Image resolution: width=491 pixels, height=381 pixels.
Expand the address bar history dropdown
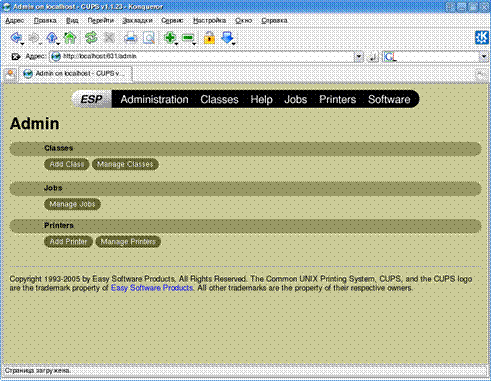(x=359, y=57)
